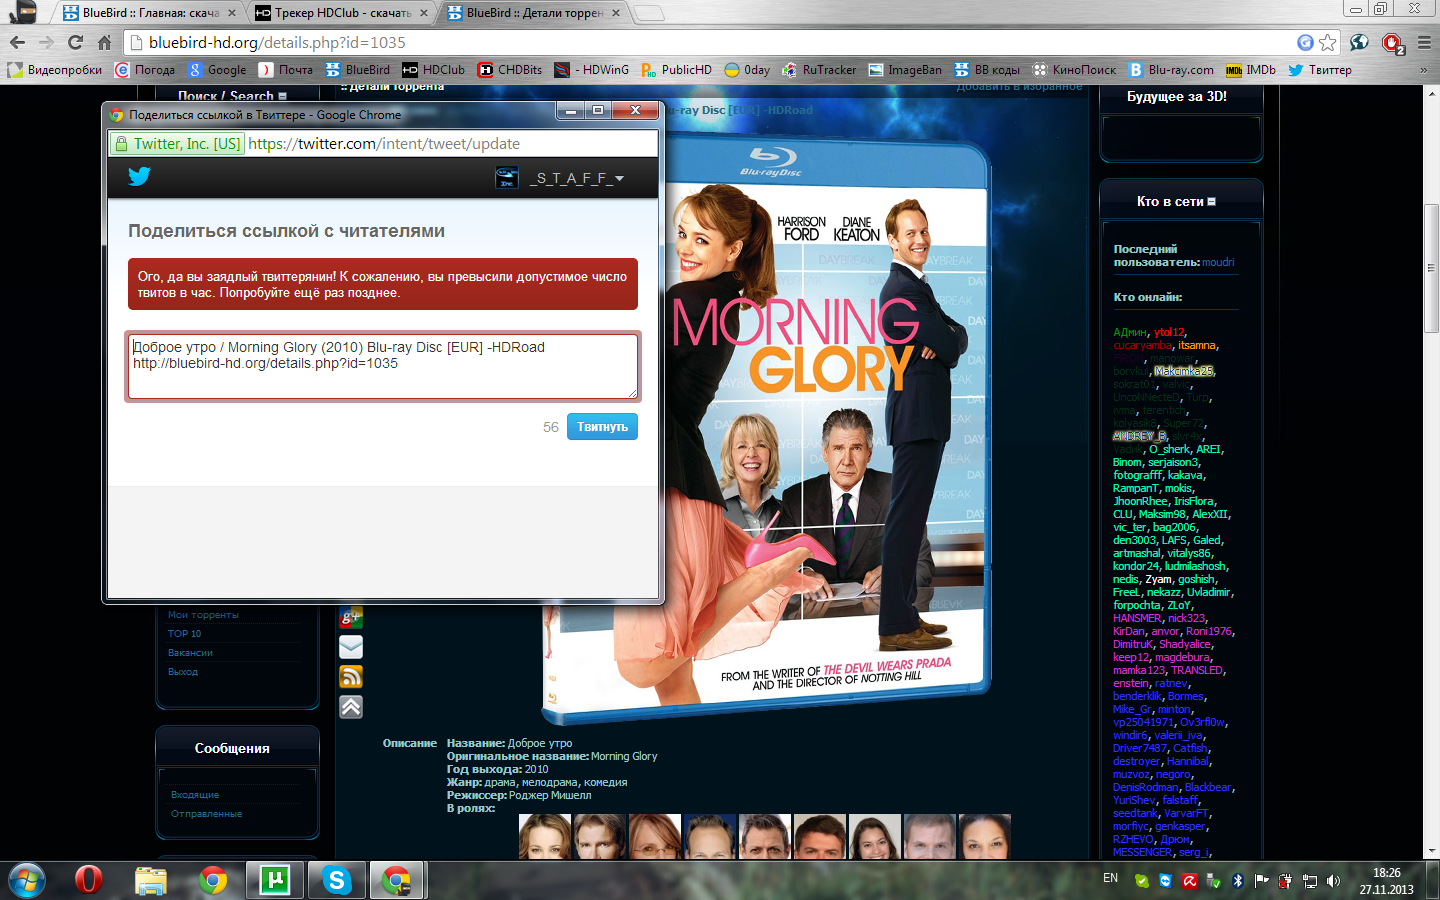The height and width of the screenshot is (900, 1440).
Task: Open uTorrent from the taskbar
Action: 274,880
